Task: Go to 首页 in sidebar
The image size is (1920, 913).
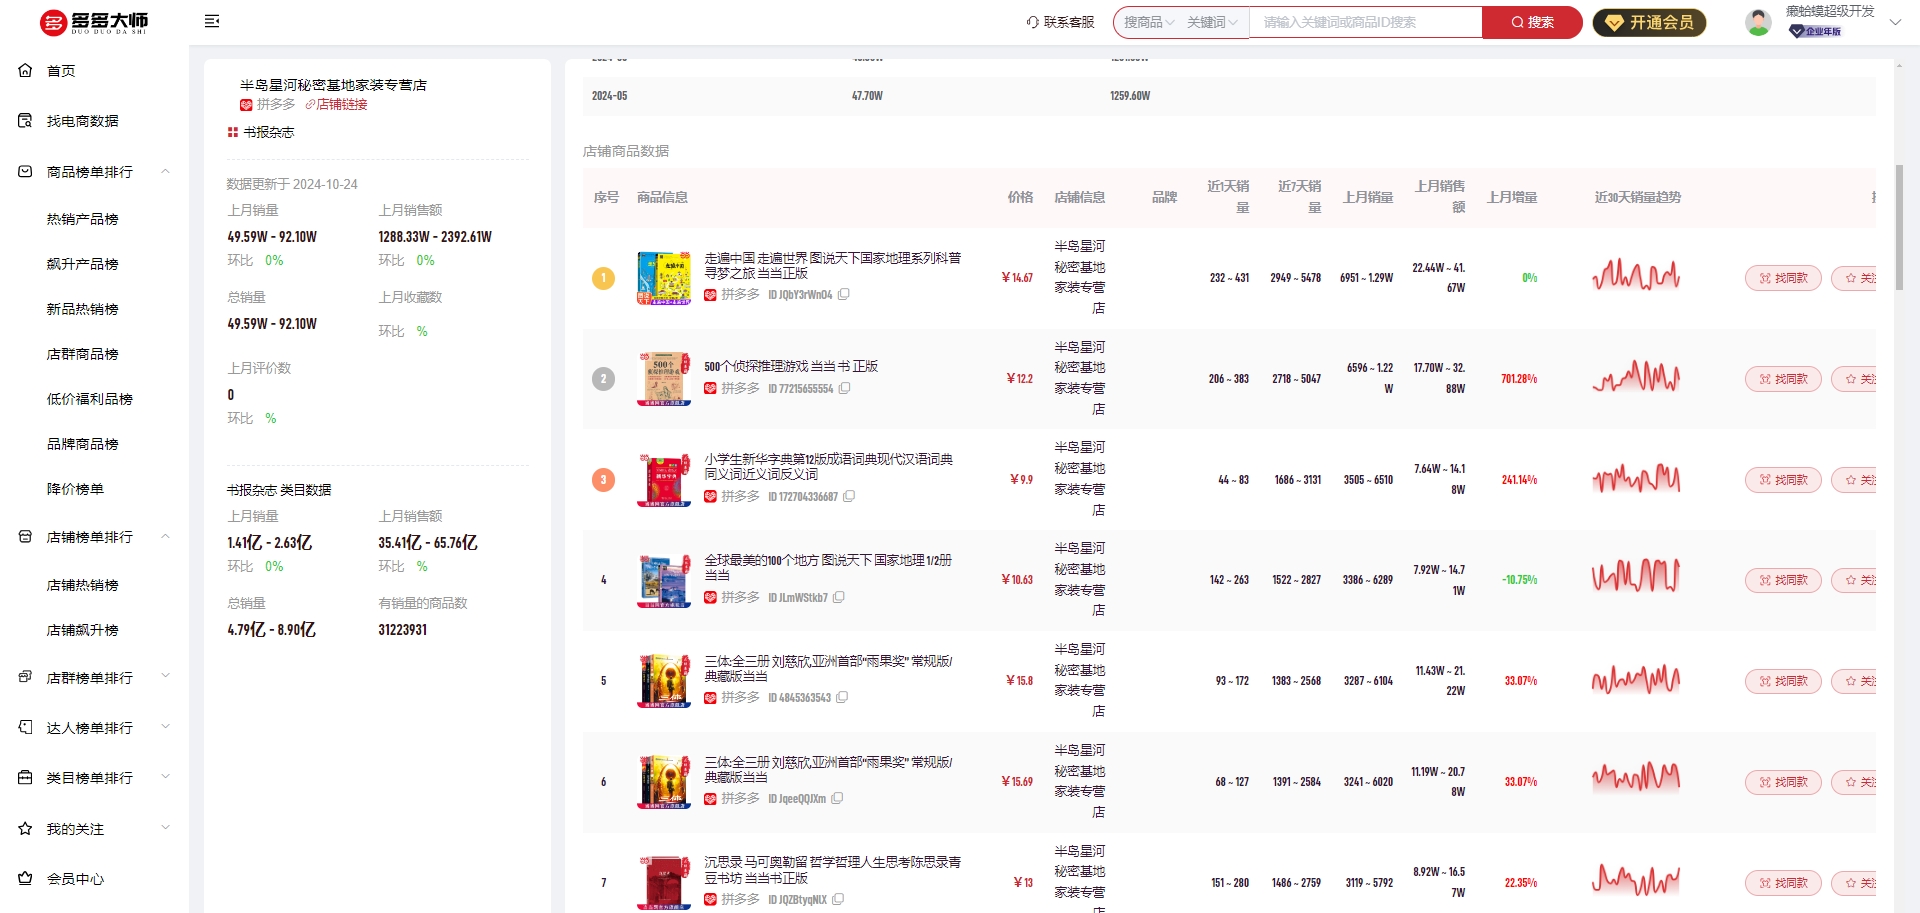Action: coord(61,71)
